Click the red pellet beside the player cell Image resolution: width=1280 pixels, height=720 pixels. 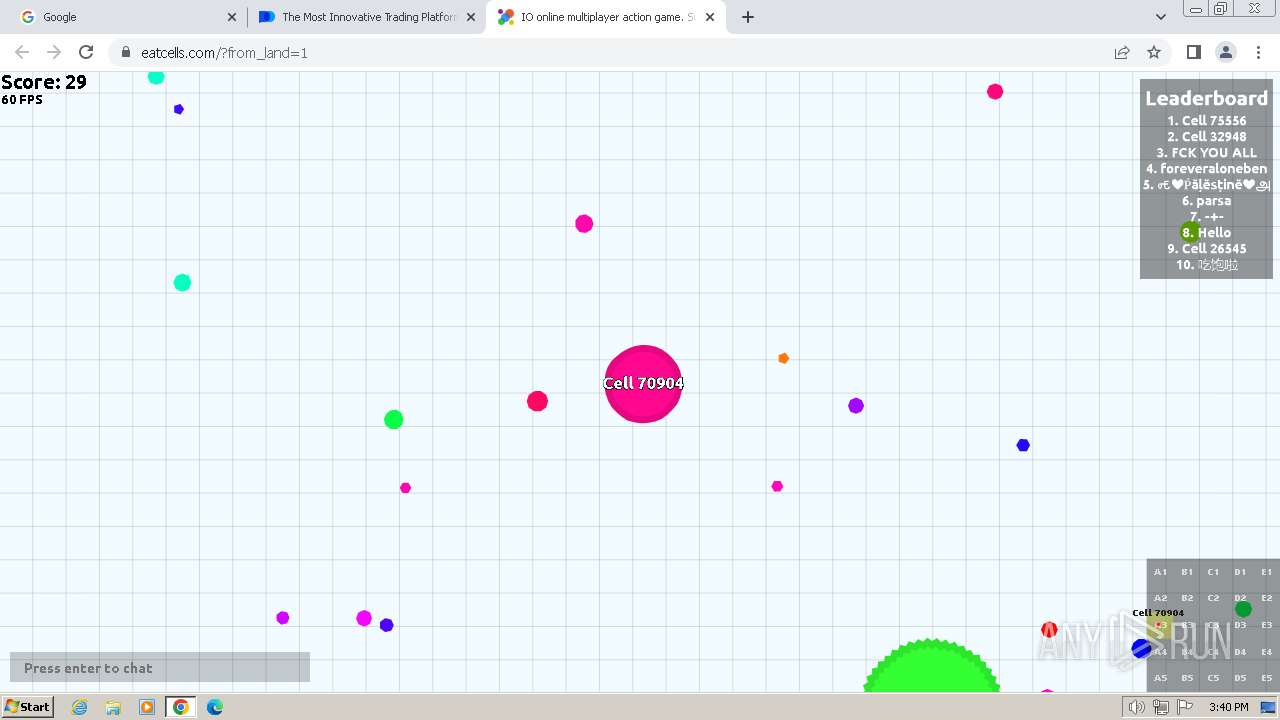point(537,401)
